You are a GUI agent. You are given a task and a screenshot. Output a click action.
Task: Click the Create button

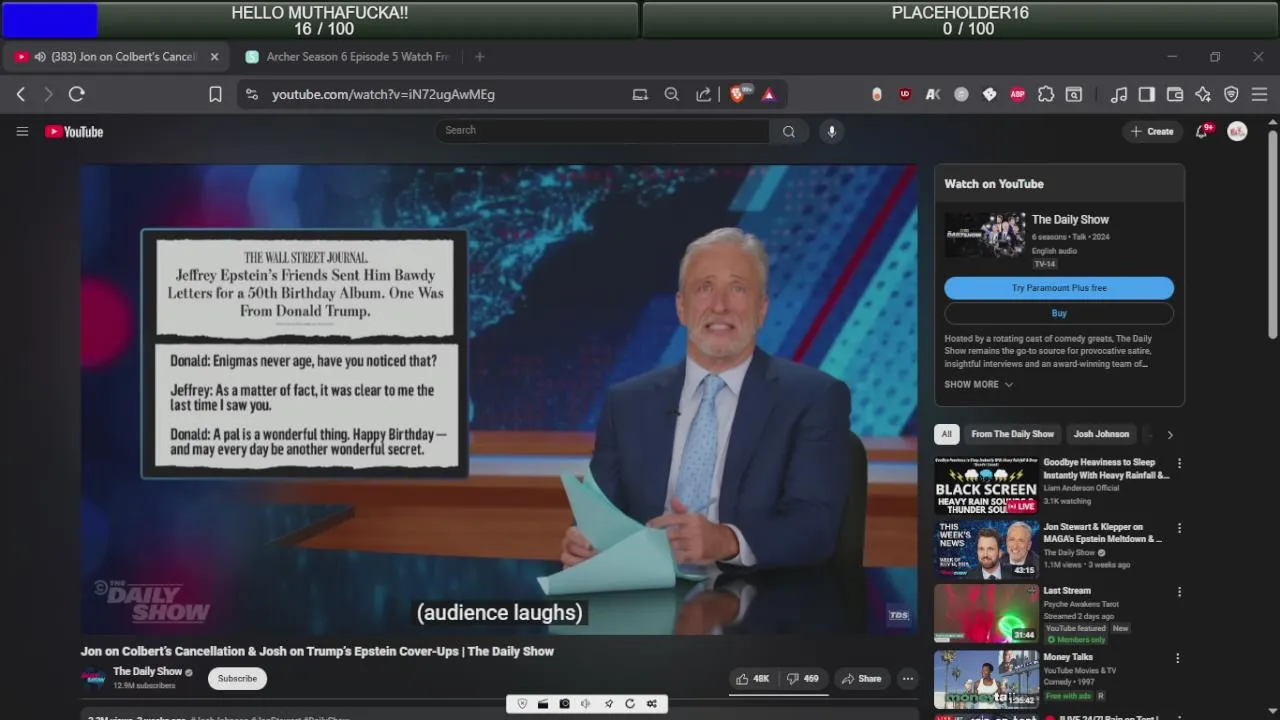1152,131
